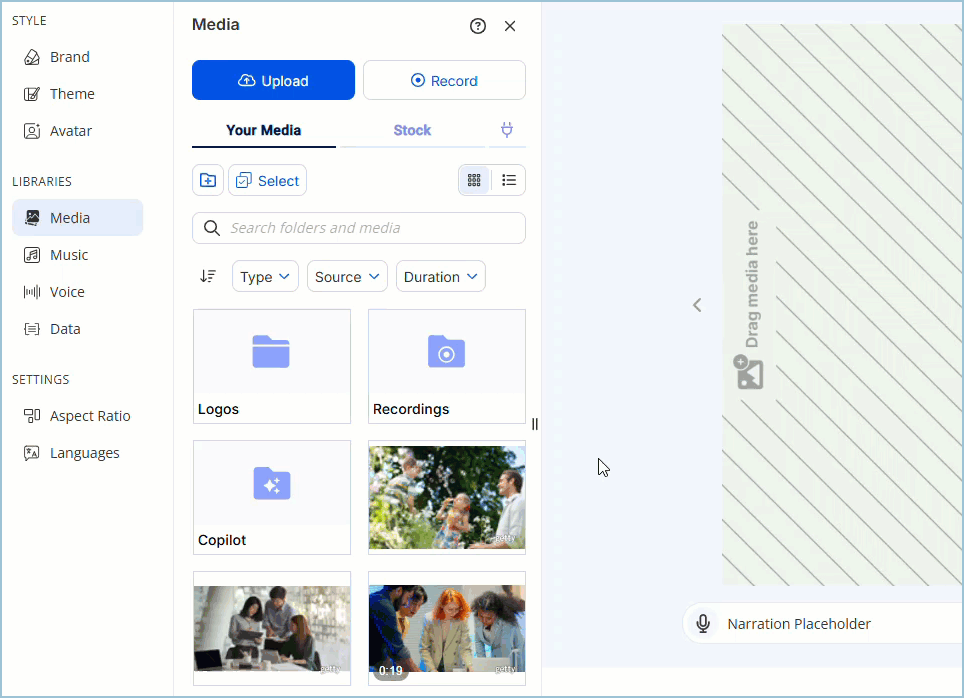964x698 pixels.
Task: Expand the Type filter dropdown
Action: pyautogui.click(x=265, y=277)
